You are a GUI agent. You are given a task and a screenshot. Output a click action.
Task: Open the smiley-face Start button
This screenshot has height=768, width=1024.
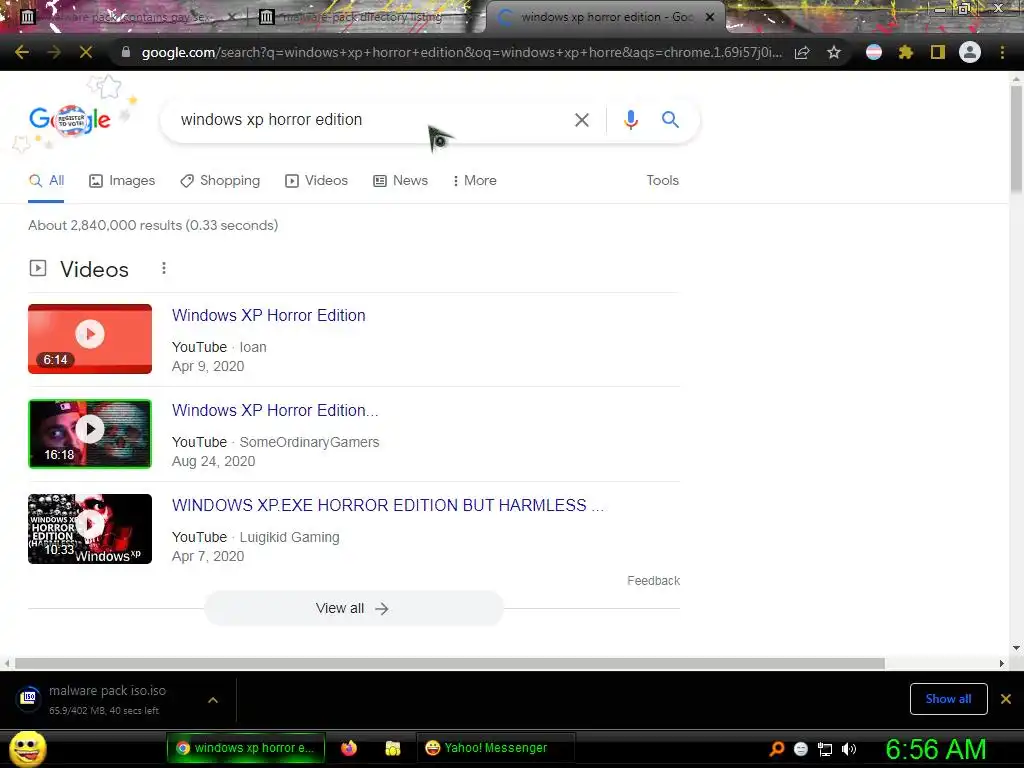coord(27,748)
